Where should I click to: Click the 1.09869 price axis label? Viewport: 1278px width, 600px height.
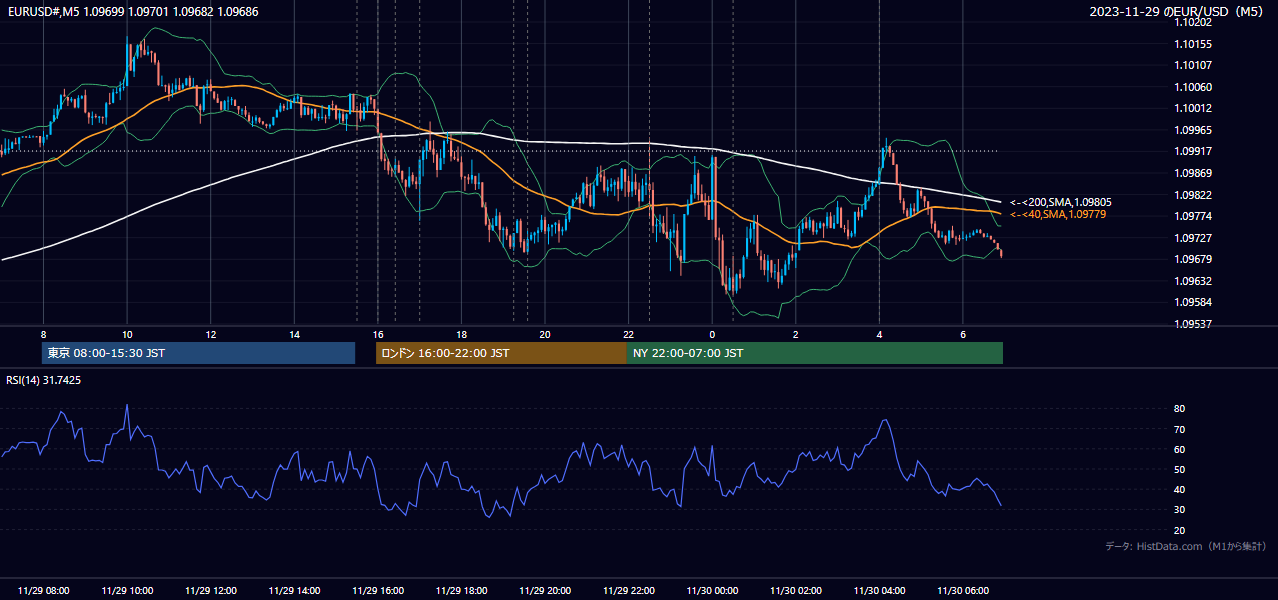pos(1193,173)
